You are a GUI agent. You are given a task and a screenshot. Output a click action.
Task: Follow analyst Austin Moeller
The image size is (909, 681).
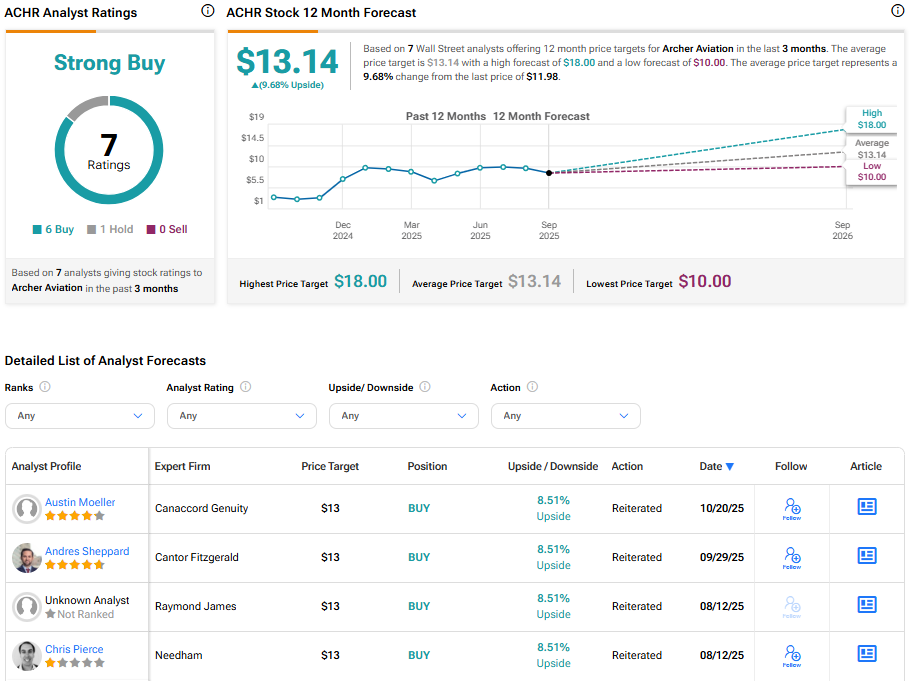(x=792, y=508)
